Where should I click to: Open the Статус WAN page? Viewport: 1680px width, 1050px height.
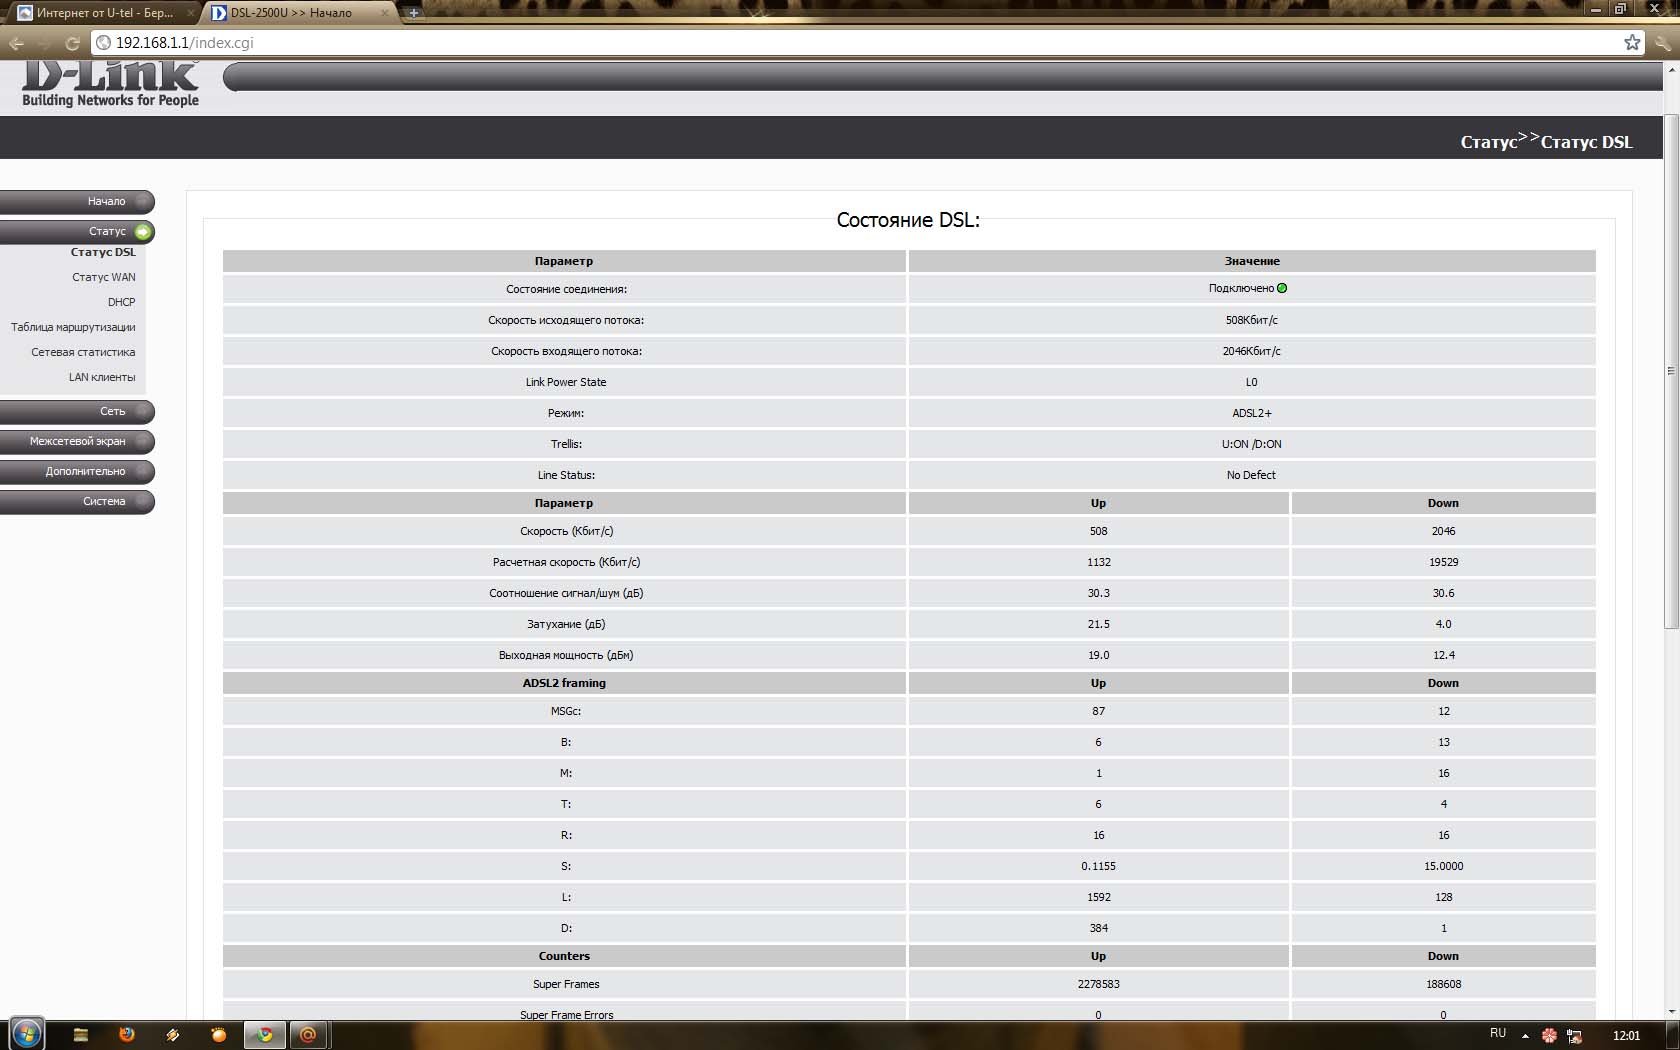pos(103,277)
